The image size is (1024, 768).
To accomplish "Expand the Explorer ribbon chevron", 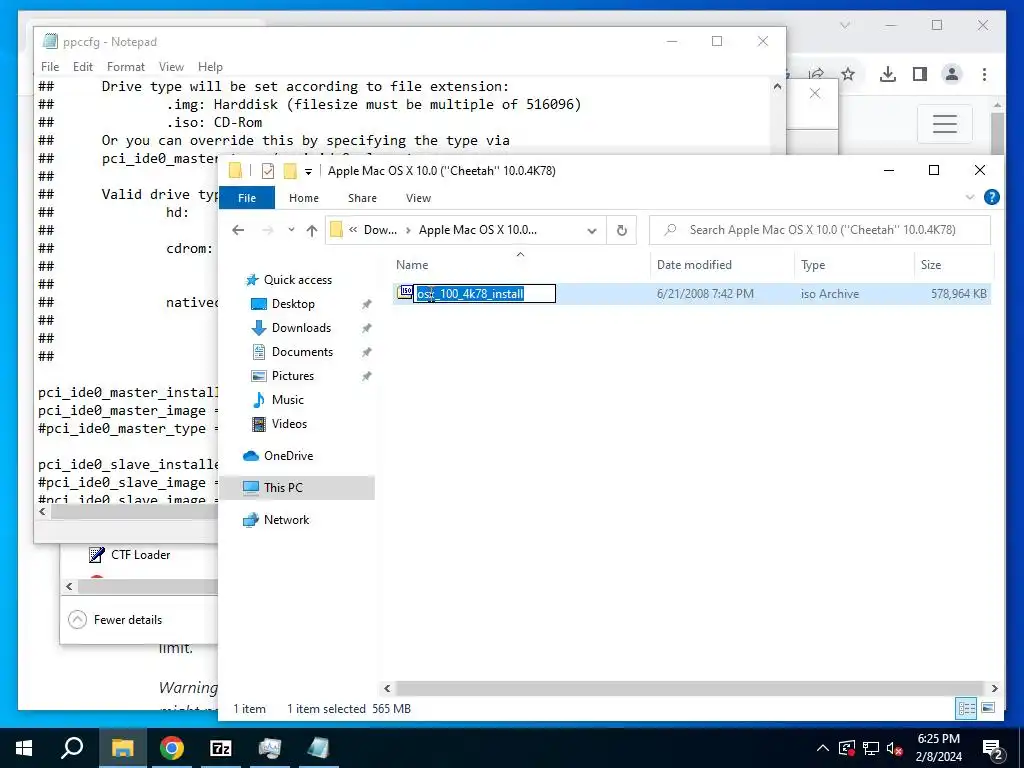I will pyautogui.click(x=970, y=197).
